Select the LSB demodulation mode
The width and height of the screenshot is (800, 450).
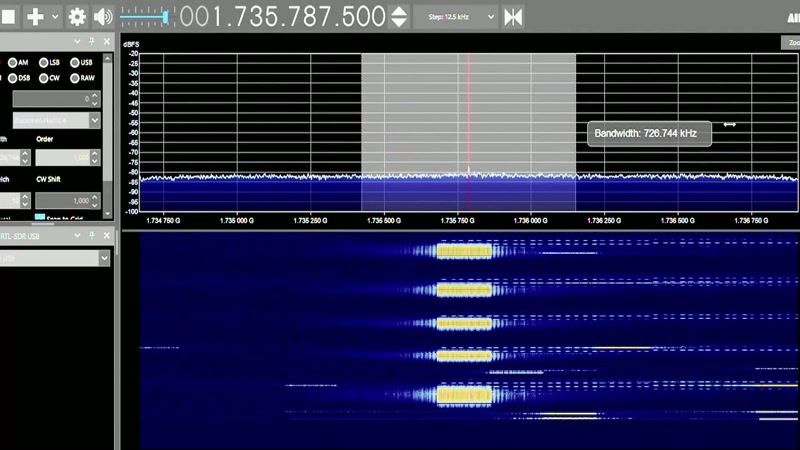(x=49, y=63)
